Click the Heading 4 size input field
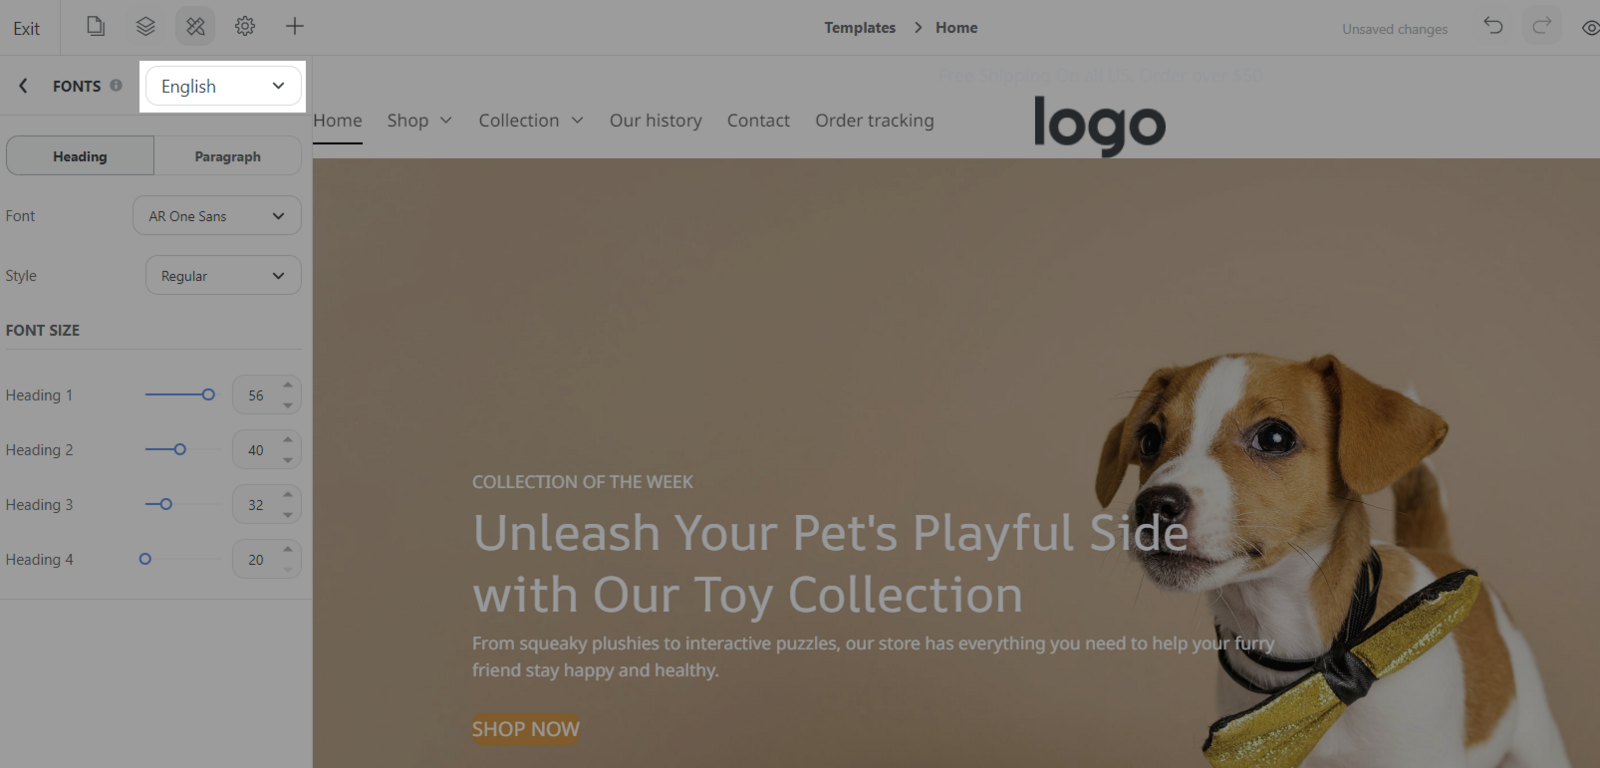Image resolution: width=1600 pixels, height=768 pixels. tap(256, 560)
